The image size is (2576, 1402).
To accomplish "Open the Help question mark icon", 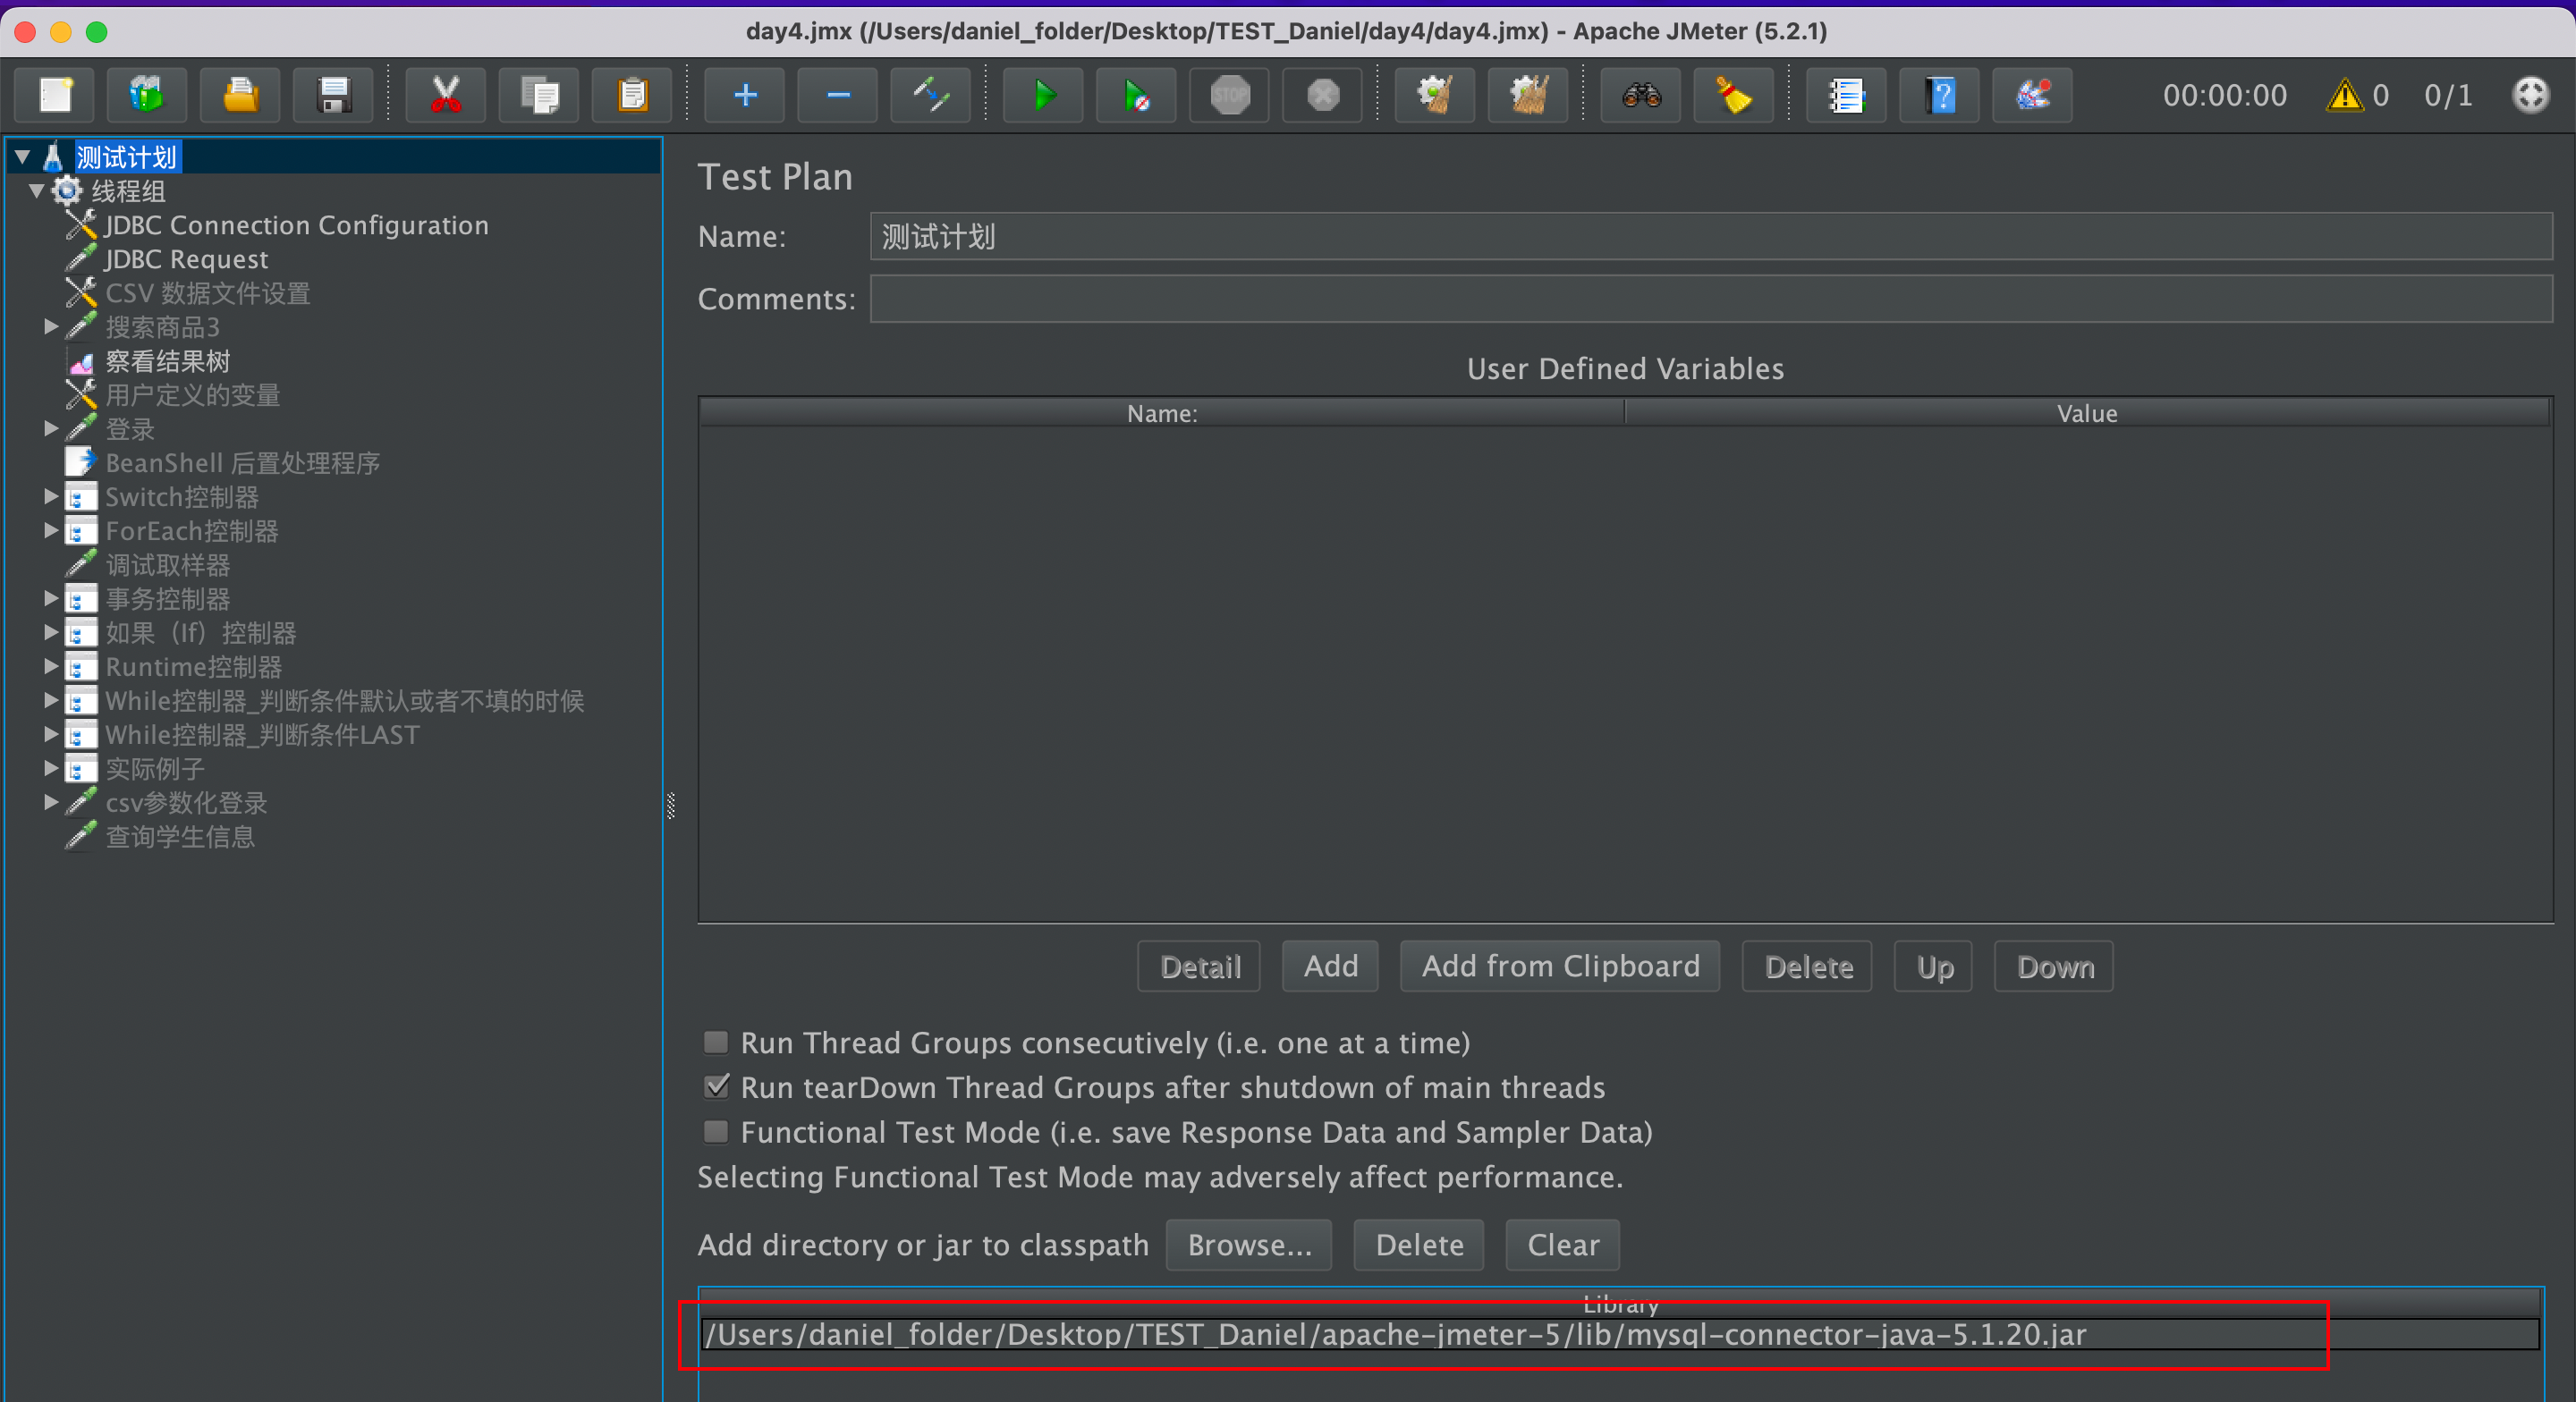I will [x=1940, y=96].
